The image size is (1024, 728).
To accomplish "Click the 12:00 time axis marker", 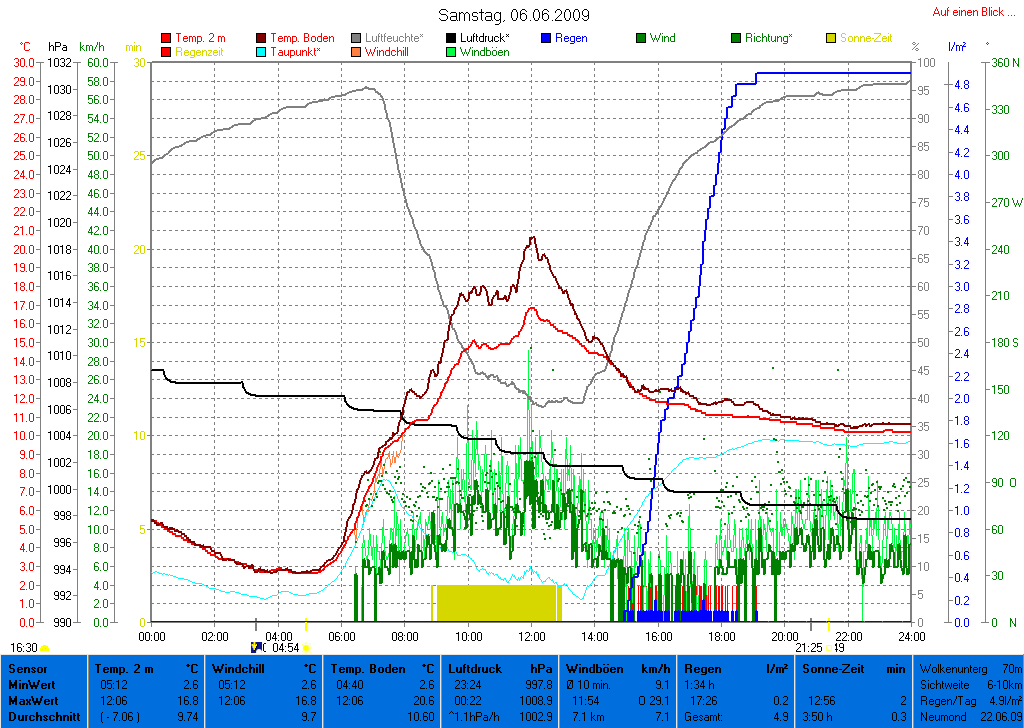I will click(x=532, y=636).
